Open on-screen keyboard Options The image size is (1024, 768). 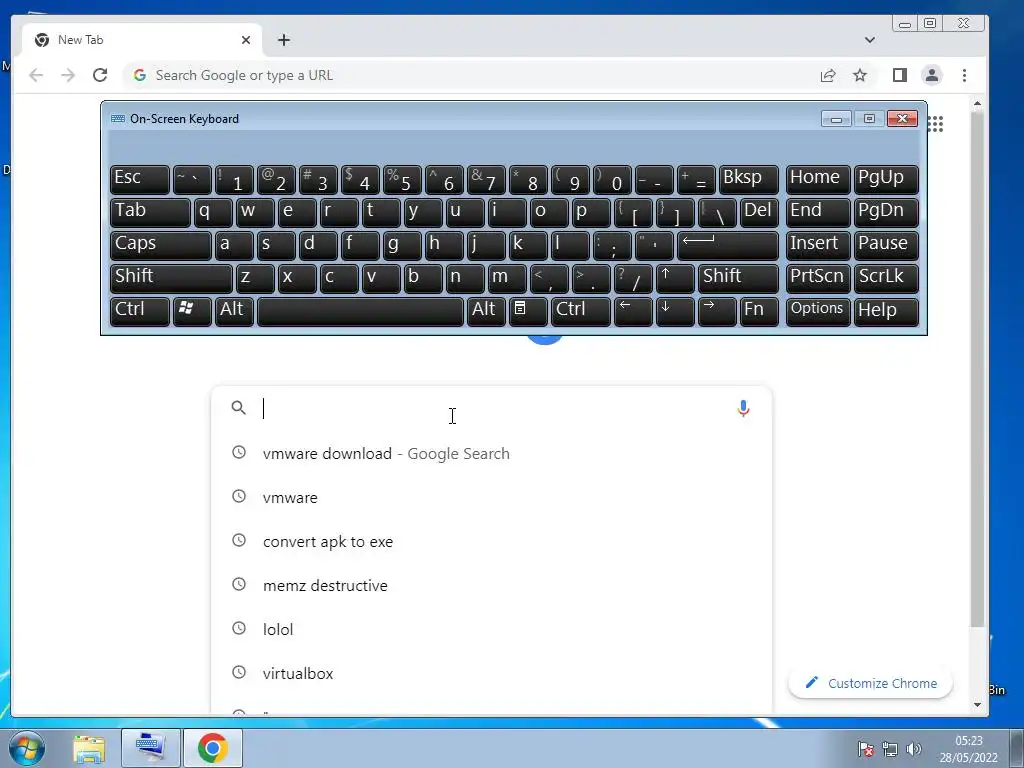(x=818, y=311)
